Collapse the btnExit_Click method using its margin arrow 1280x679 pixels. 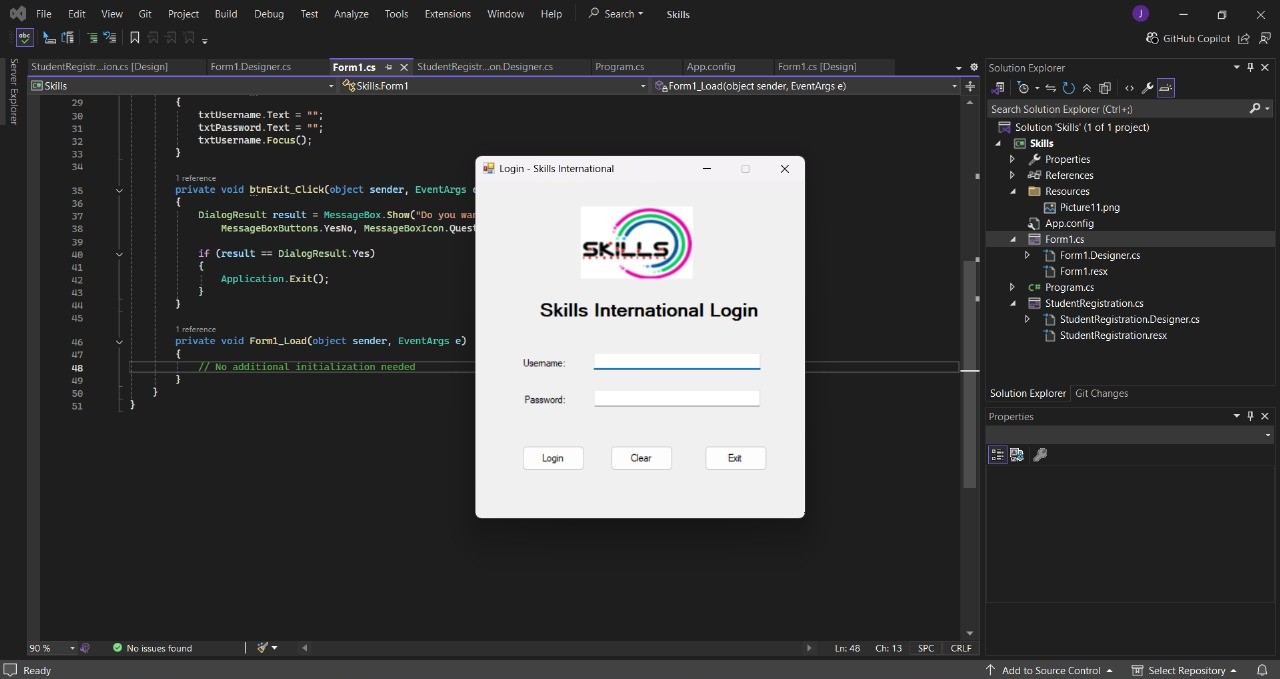pos(119,190)
